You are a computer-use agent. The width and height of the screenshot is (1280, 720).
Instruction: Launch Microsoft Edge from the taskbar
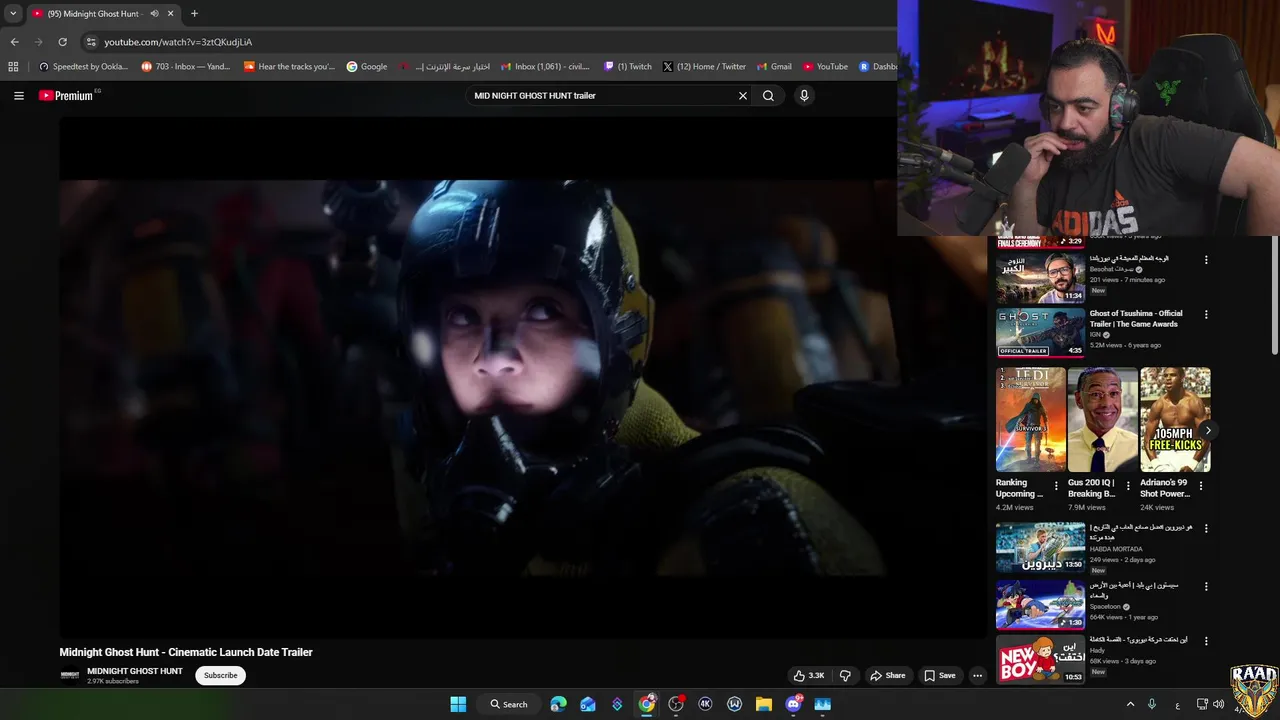(558, 704)
